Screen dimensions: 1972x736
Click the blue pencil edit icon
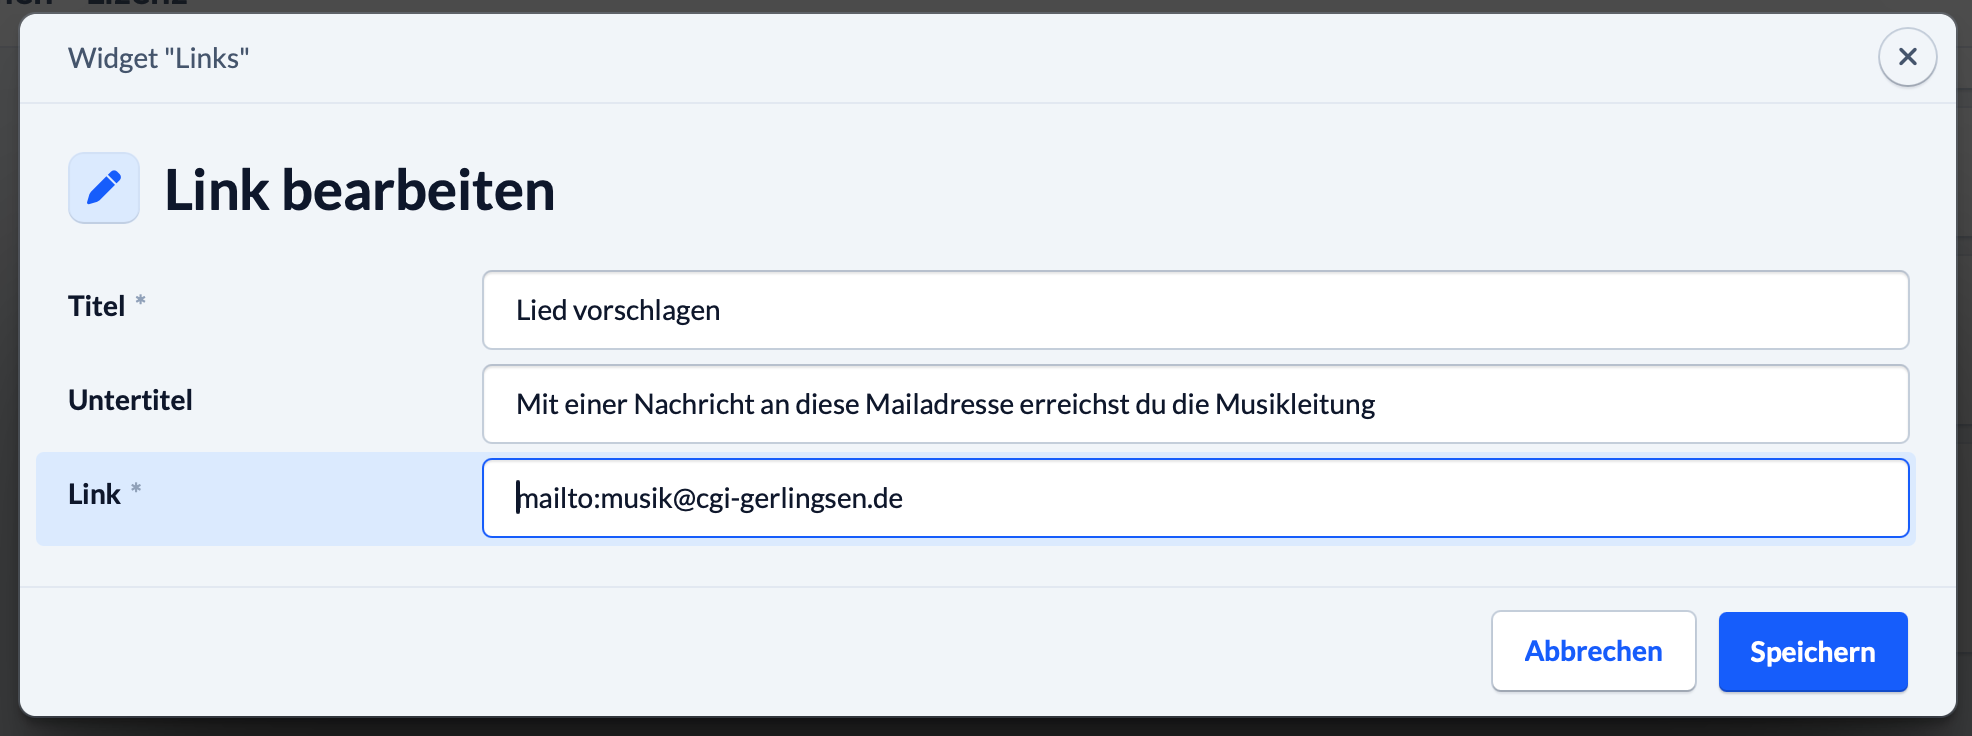pyautogui.click(x=104, y=188)
